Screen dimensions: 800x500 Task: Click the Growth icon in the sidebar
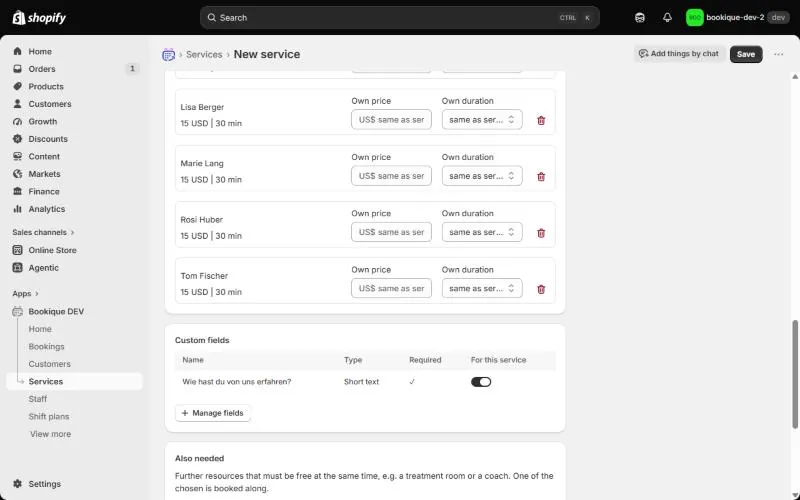(17, 121)
